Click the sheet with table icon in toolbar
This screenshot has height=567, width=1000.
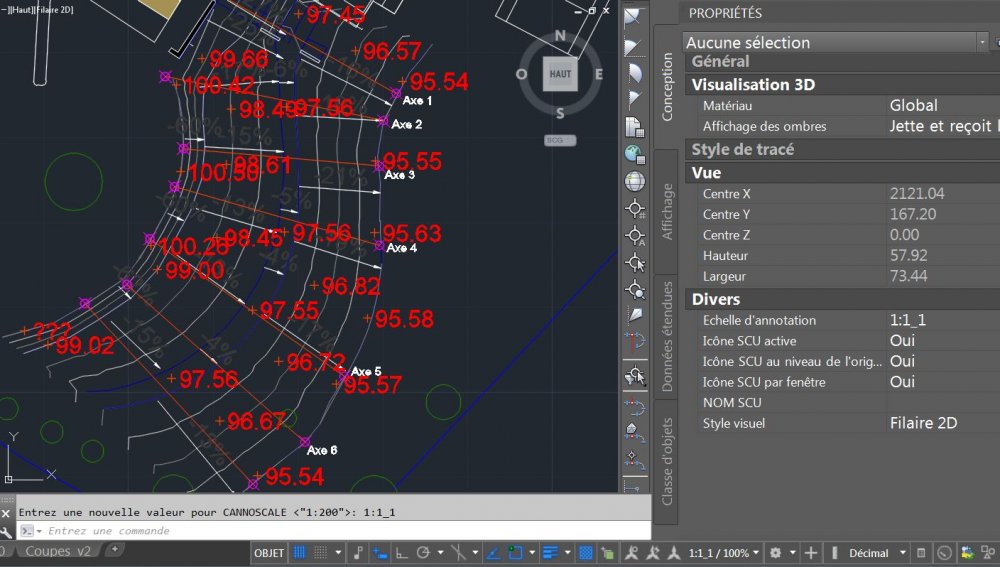(x=635, y=127)
